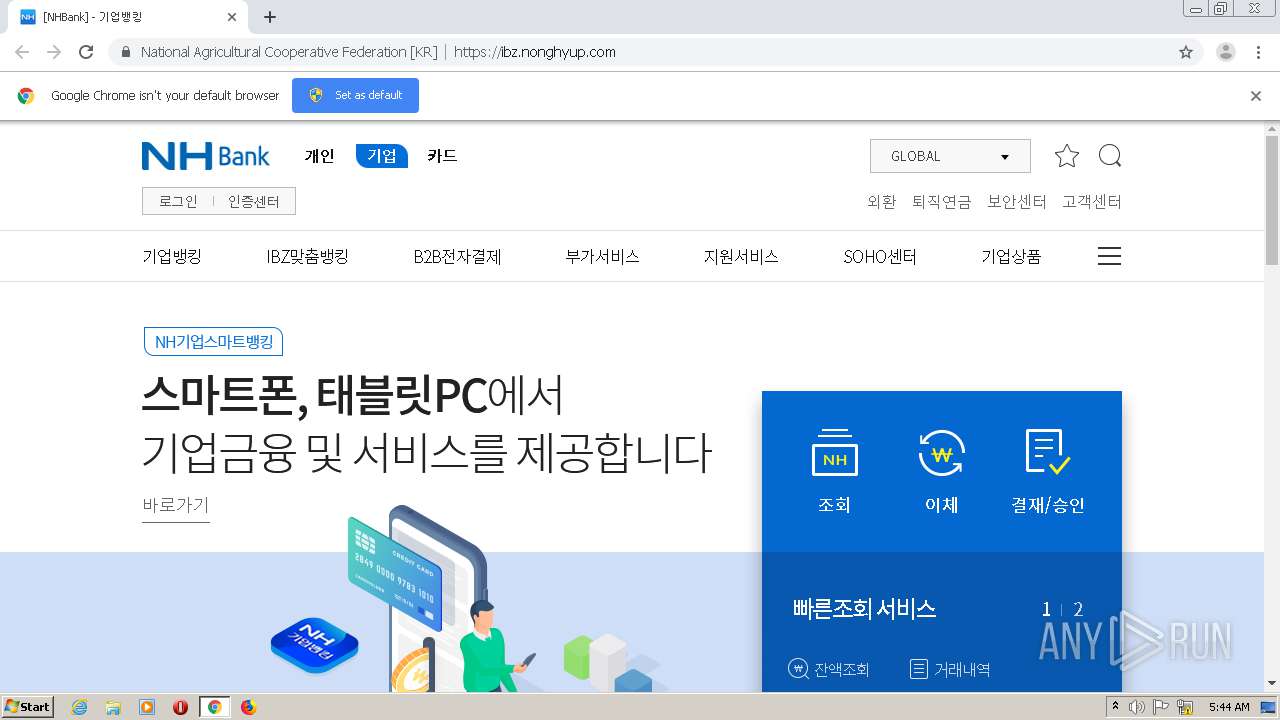Click the Chrome taskbar button
Image resolution: width=1280 pixels, height=720 pixels.
214,707
